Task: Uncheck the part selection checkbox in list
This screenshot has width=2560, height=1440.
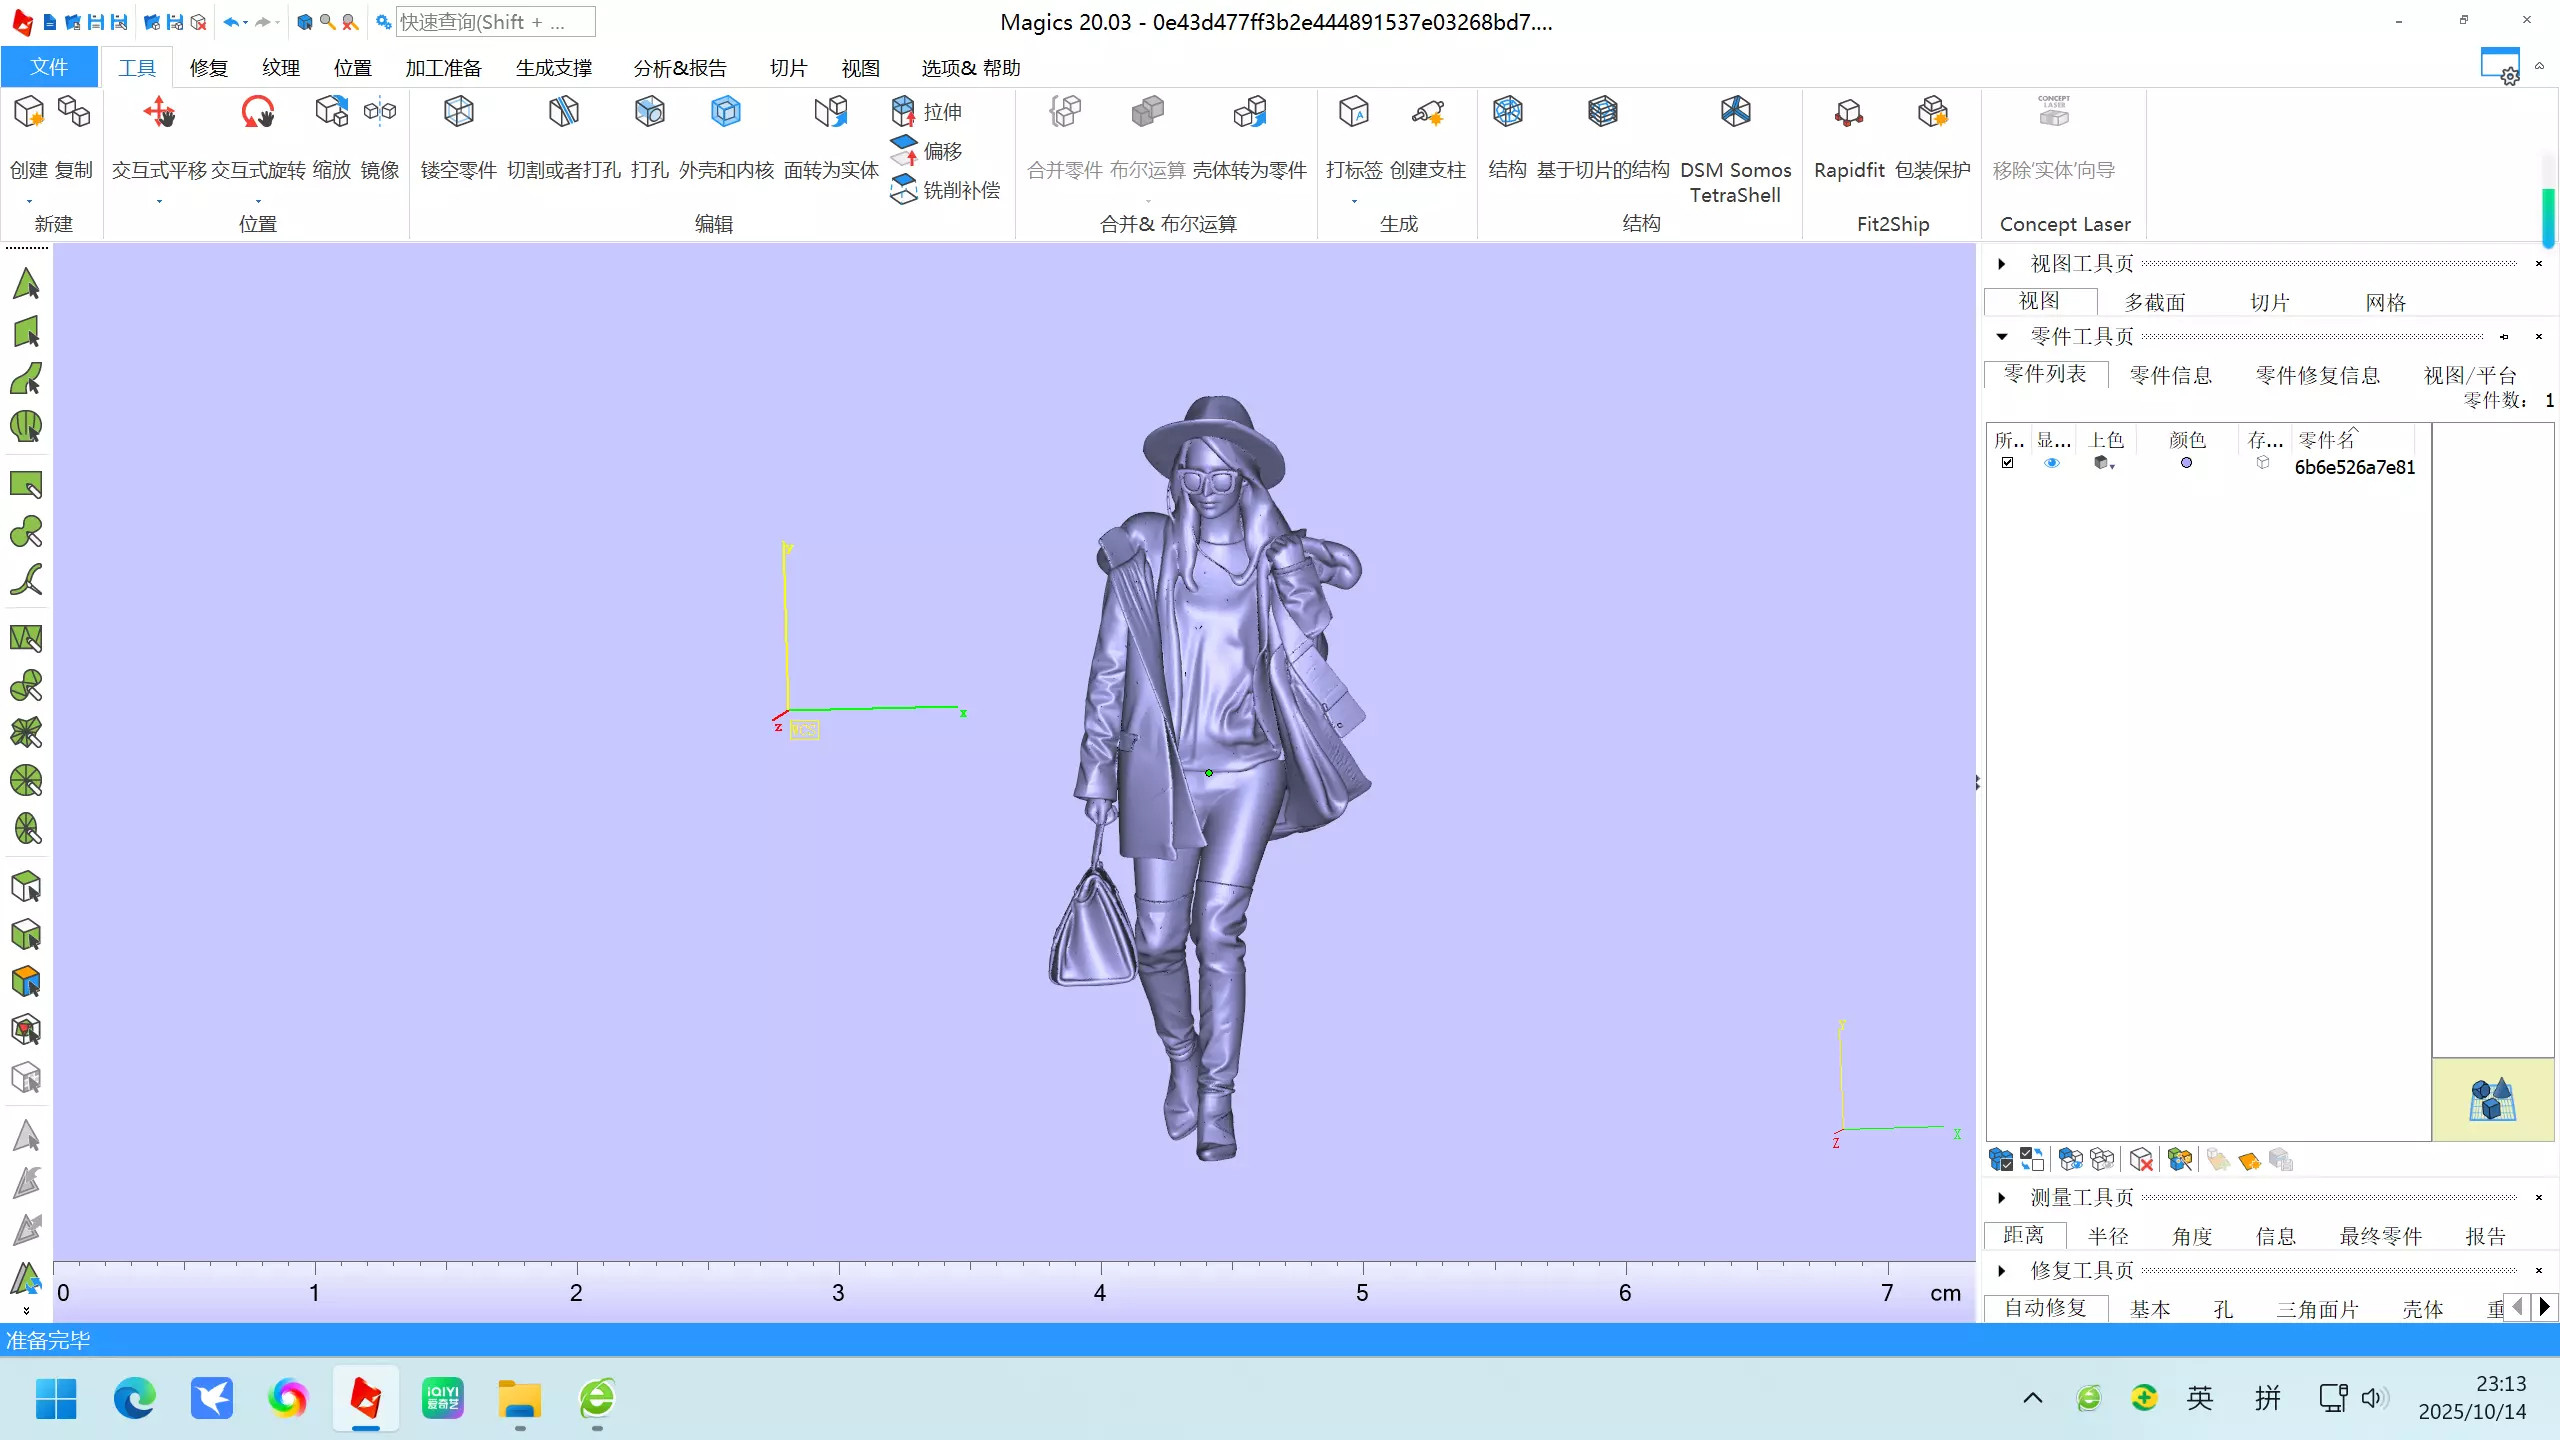Action: pos(2007,463)
